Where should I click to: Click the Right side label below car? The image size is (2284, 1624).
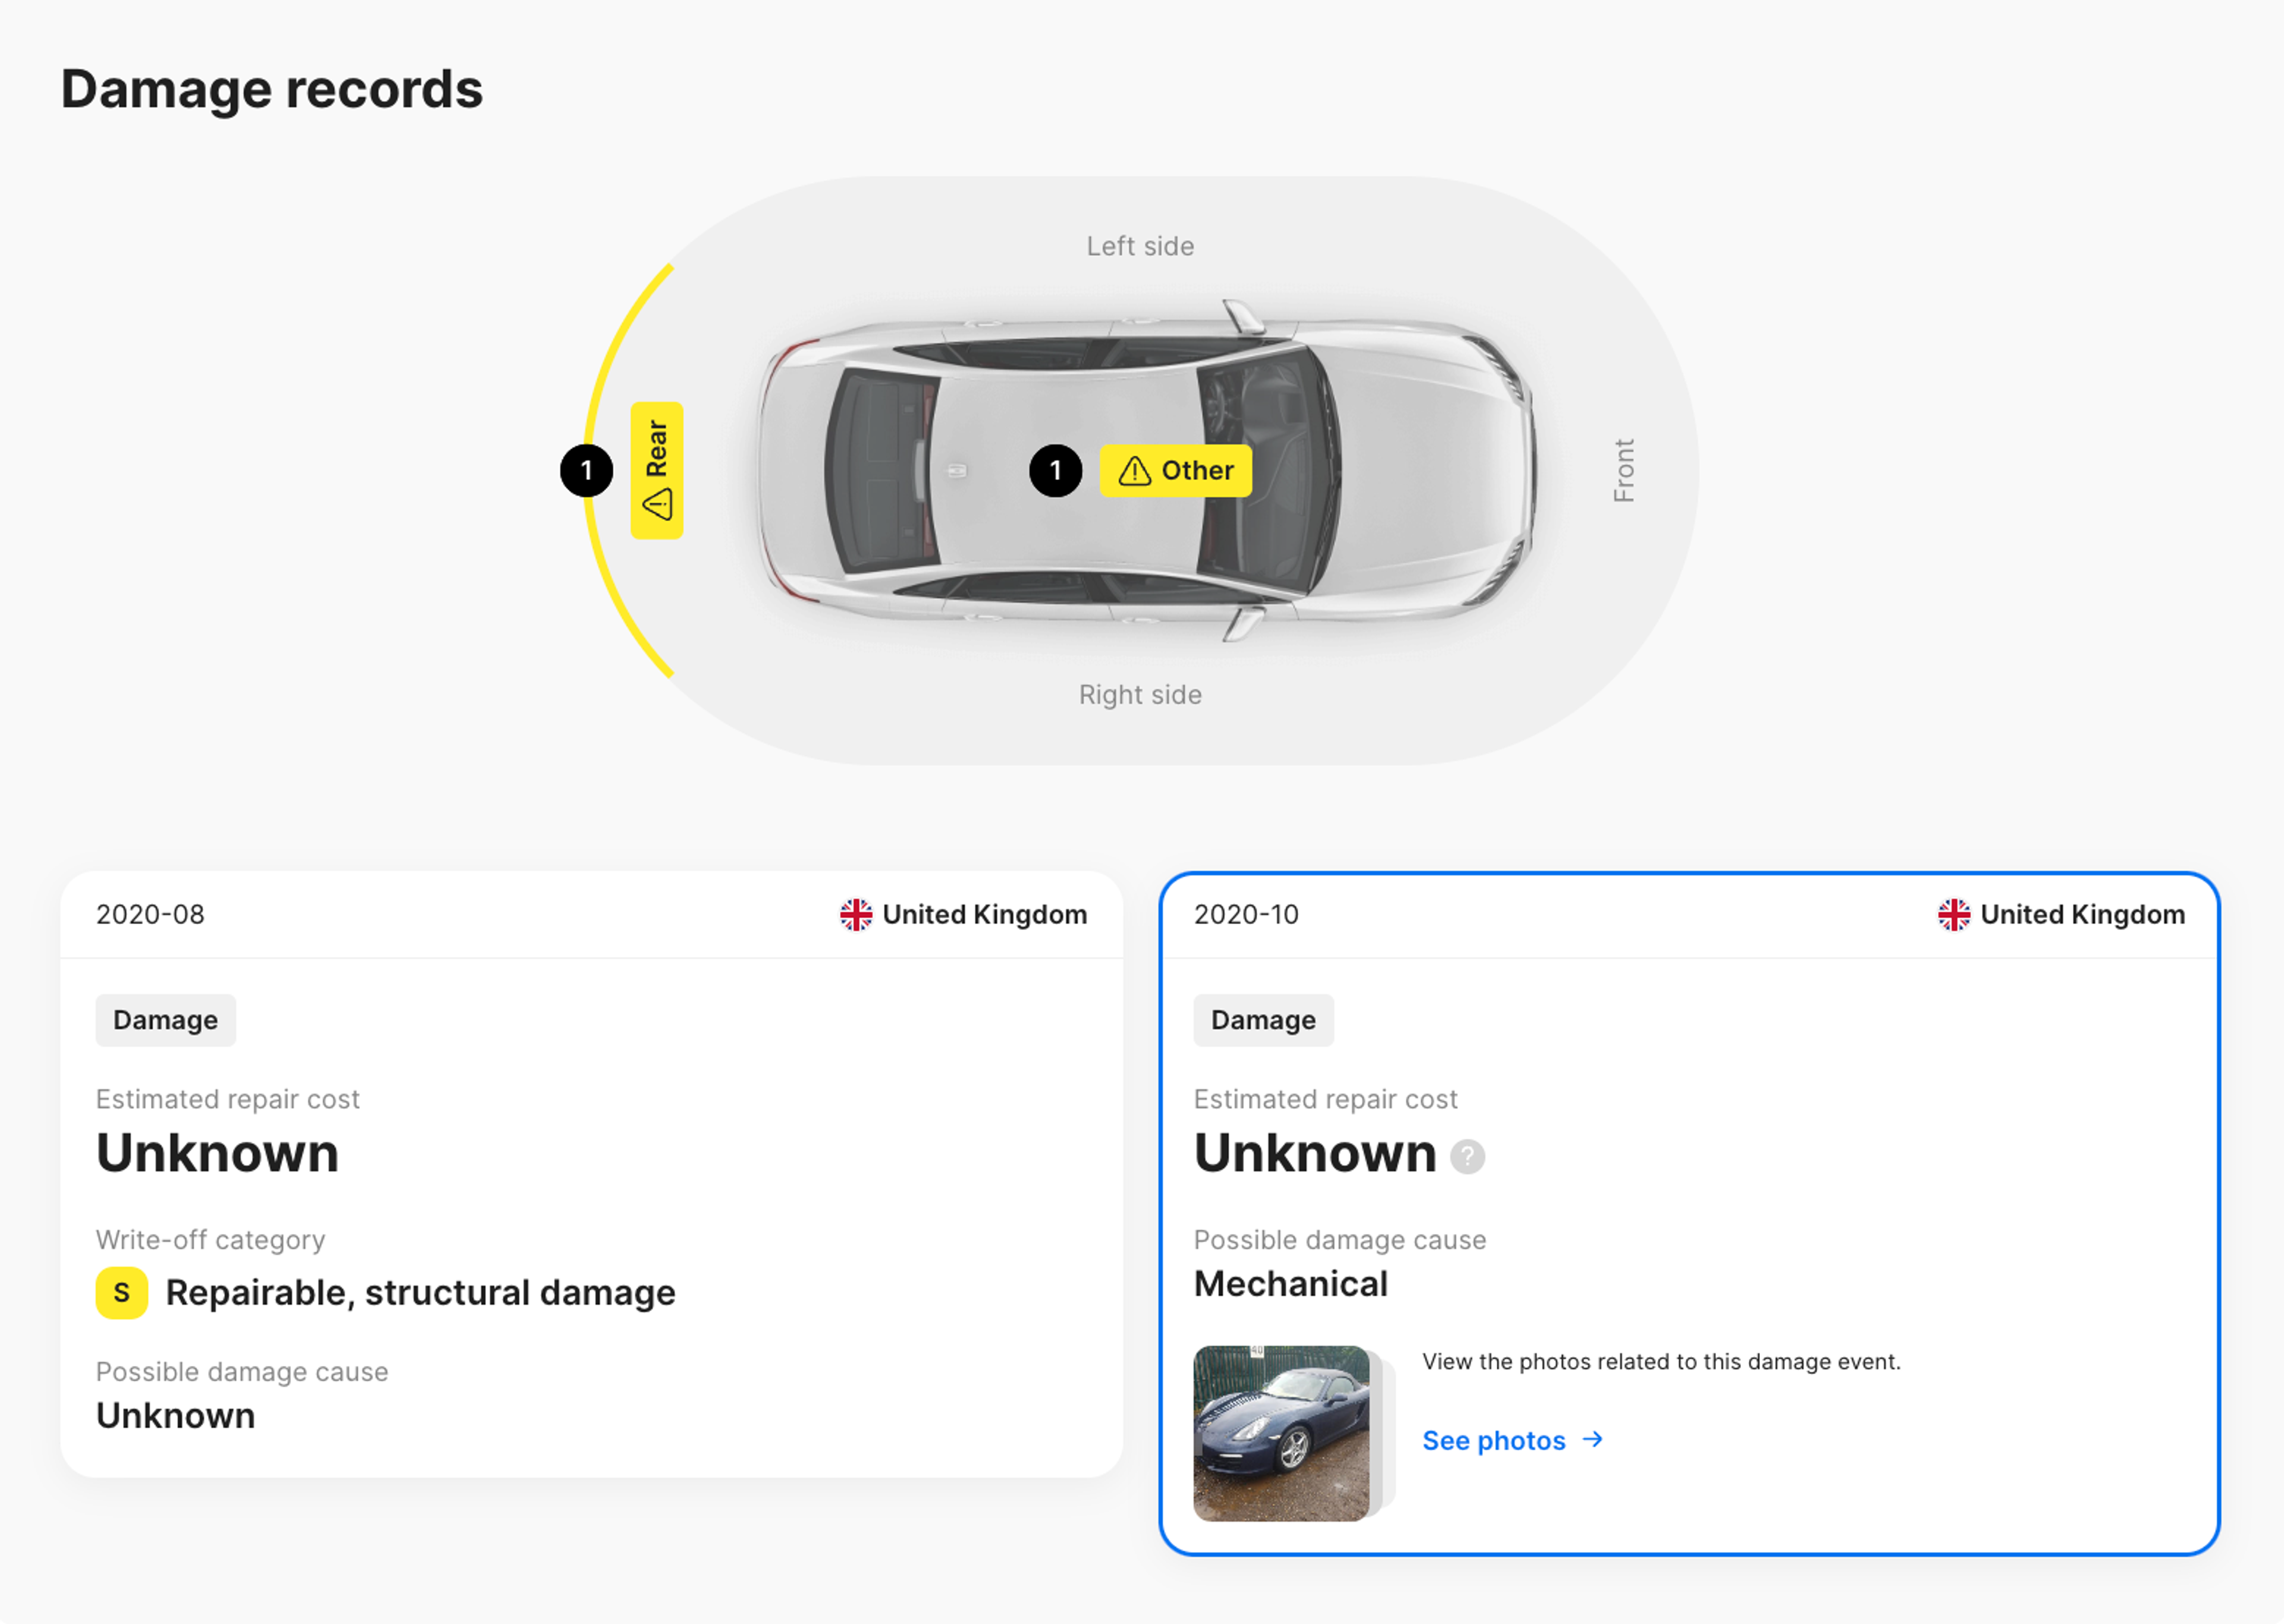click(1140, 694)
